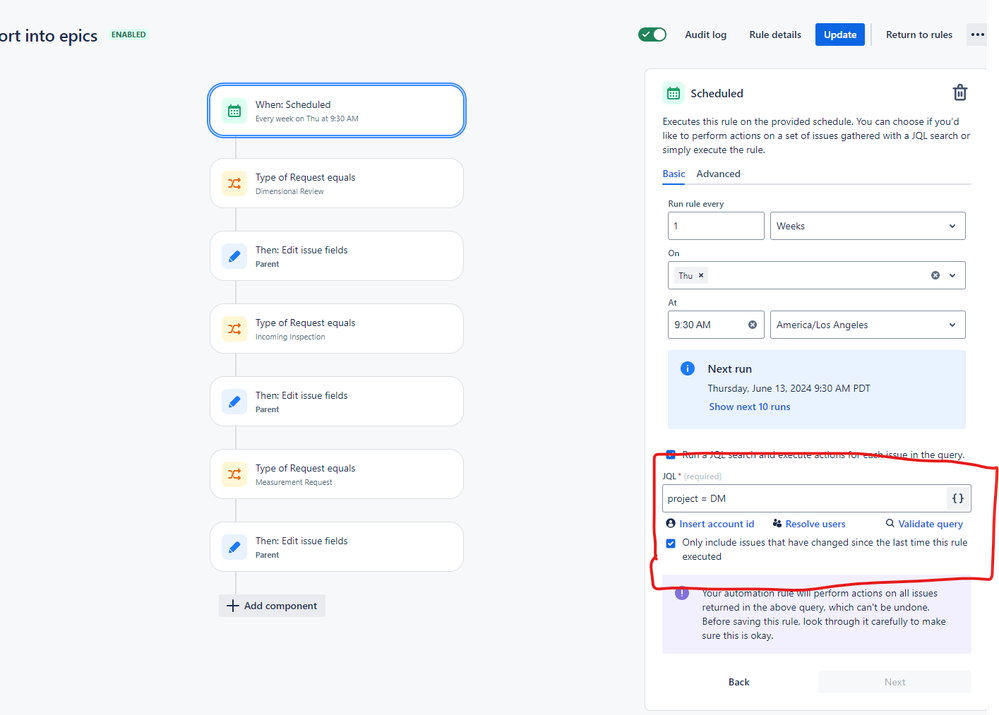Click the shuffle icon on the Dimensional Review condition
Screen dimensions: 999x715
(x=234, y=184)
